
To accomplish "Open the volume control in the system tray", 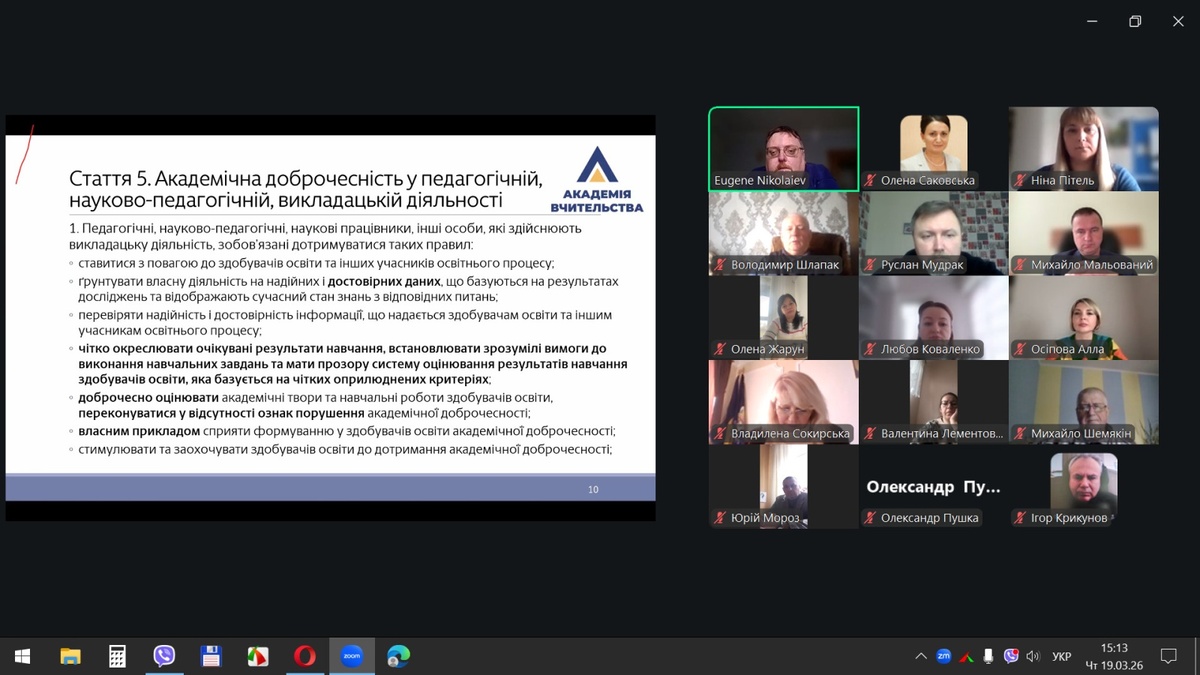I will 1034,656.
